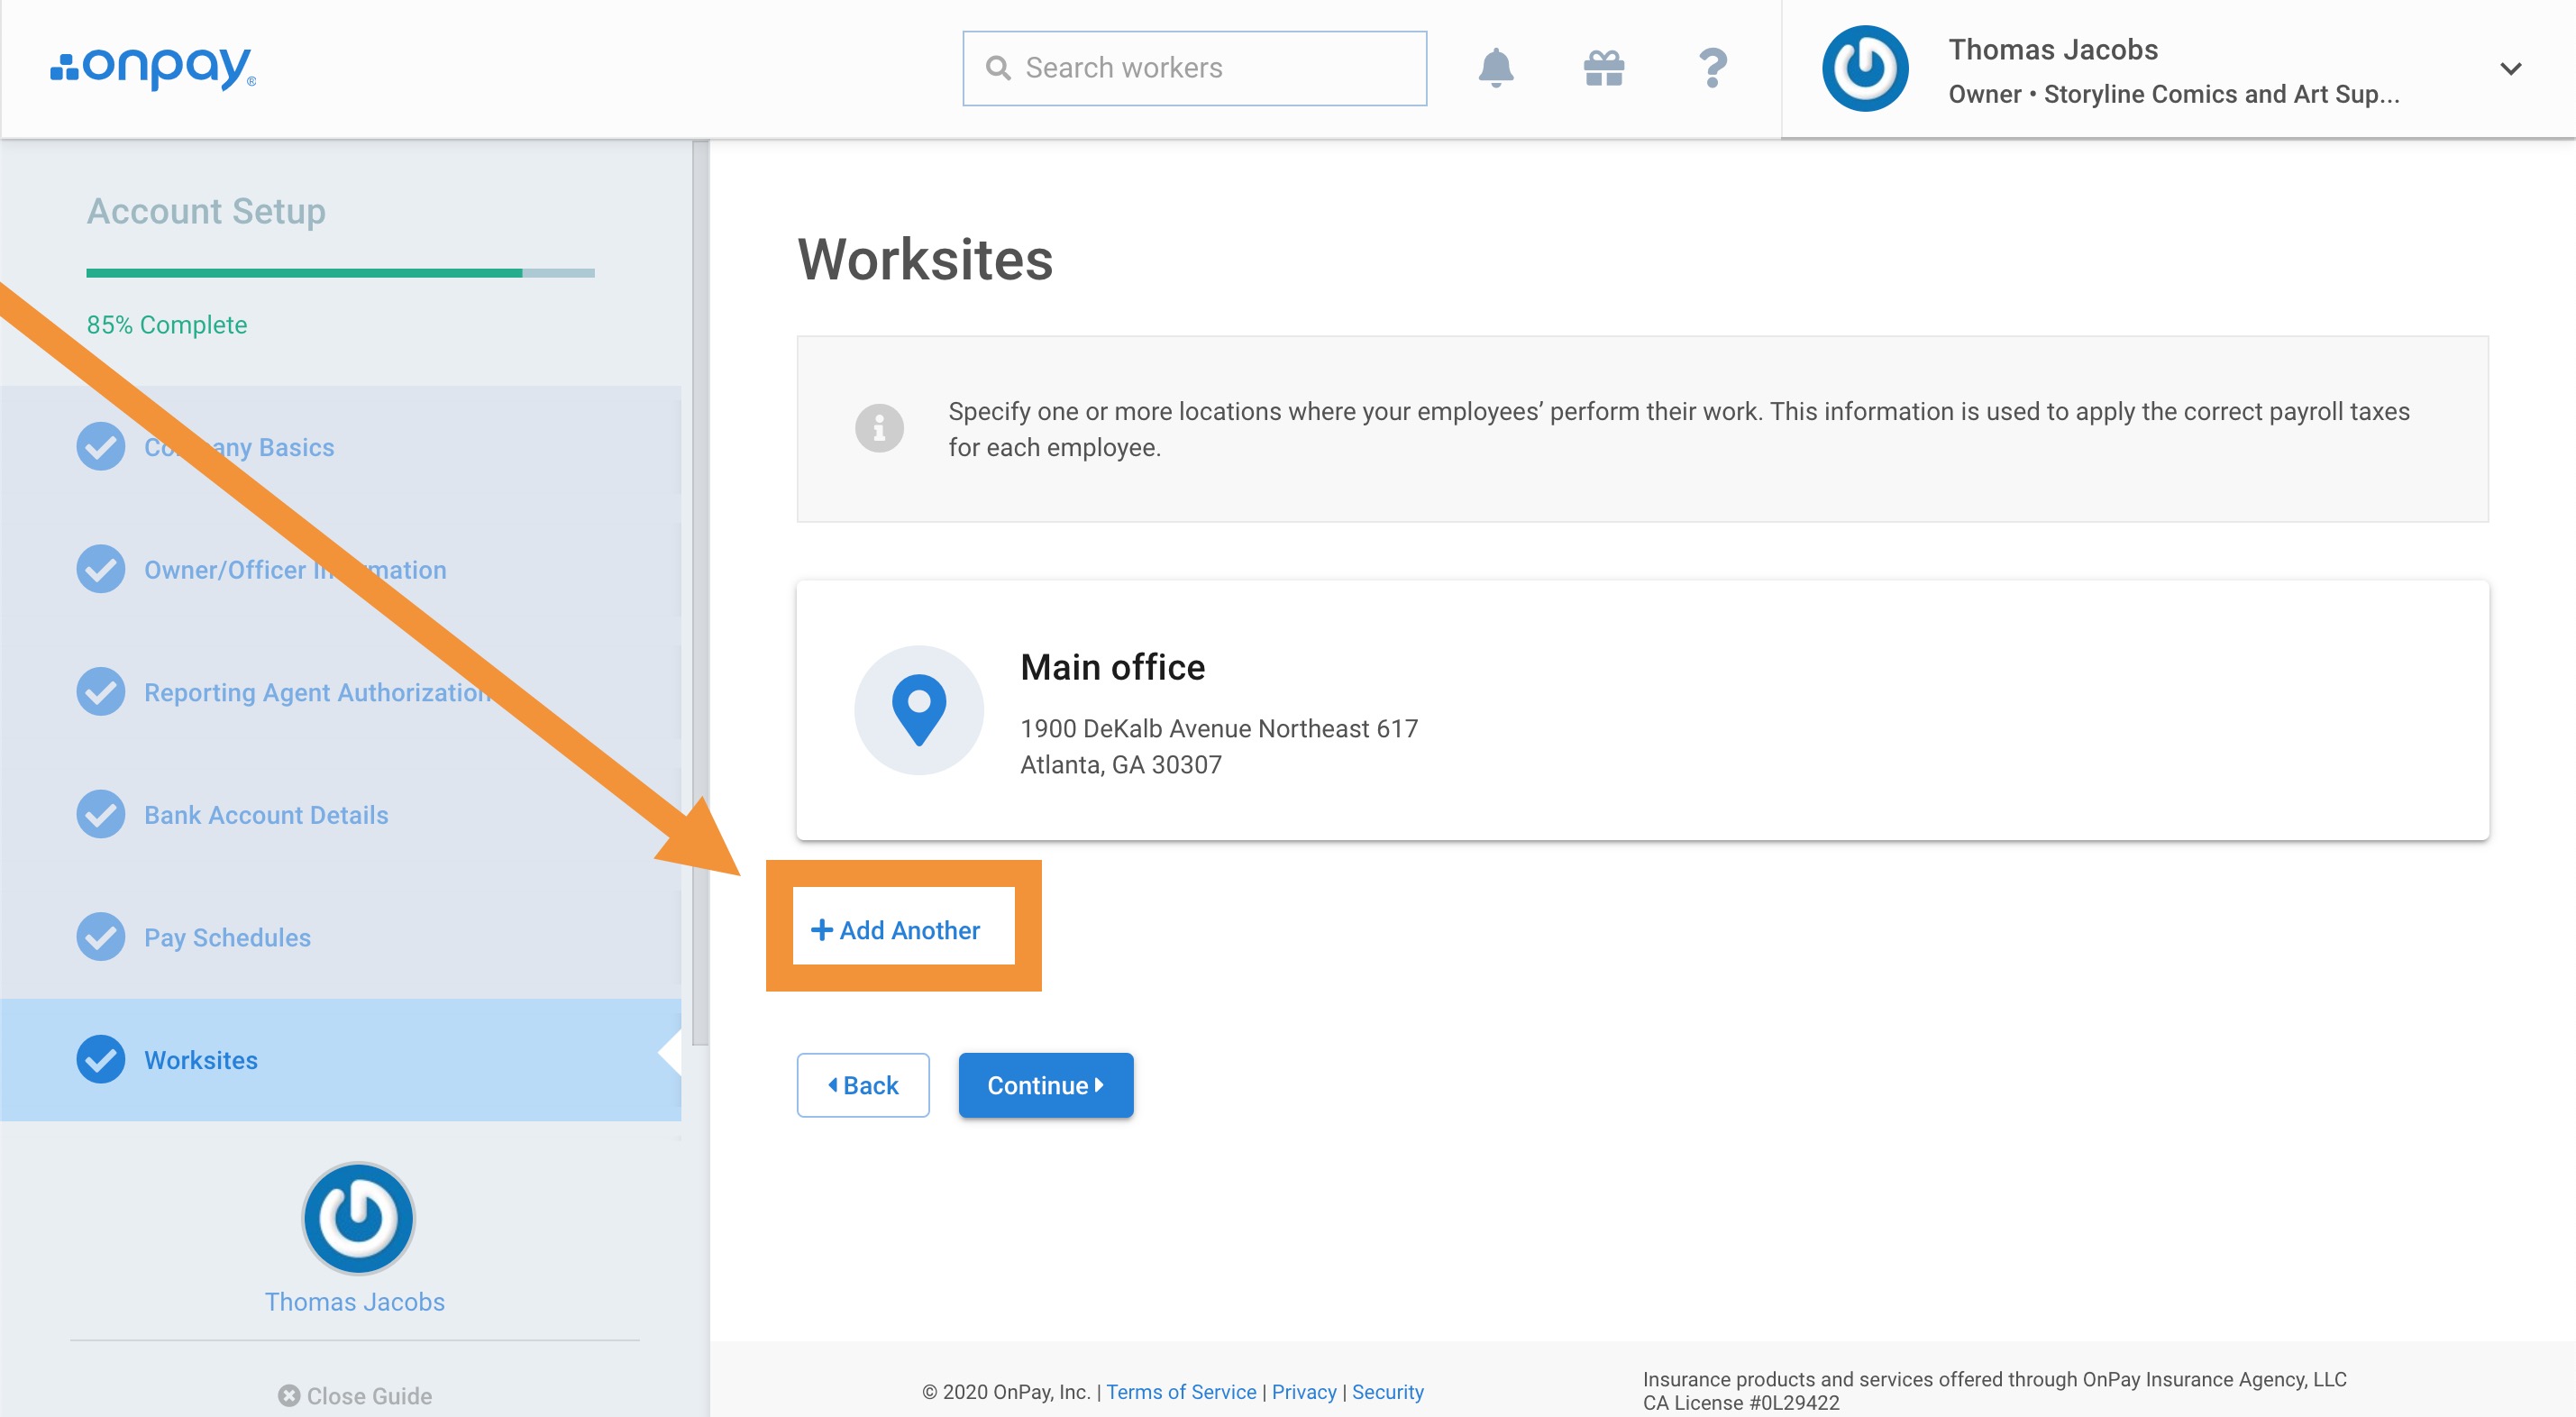Click the Worksites step checkmark
The image size is (2576, 1417).
coord(101,1059)
